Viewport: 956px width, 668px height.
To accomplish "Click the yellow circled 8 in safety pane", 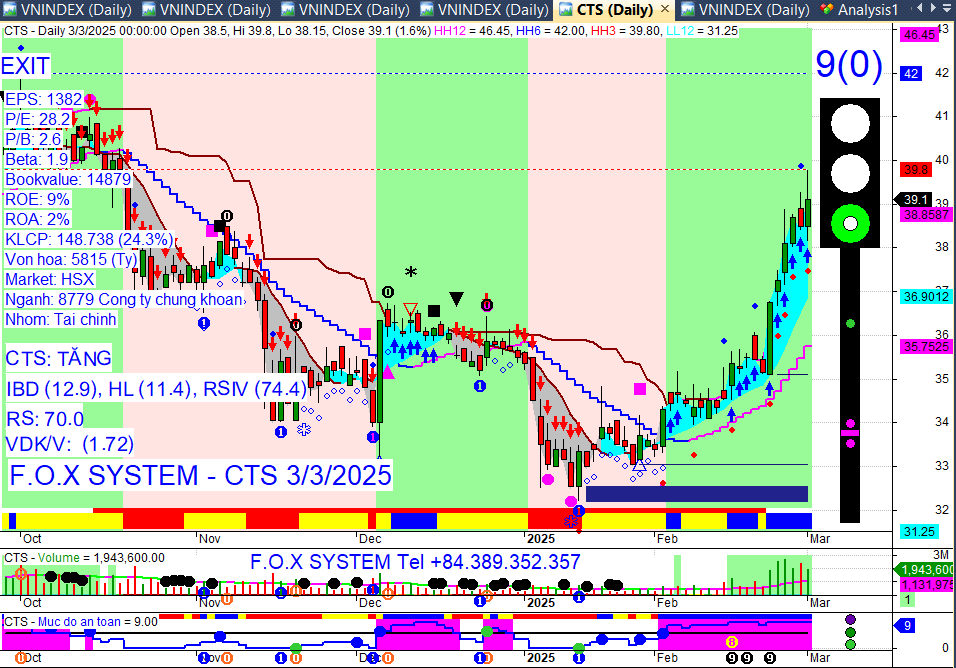I will point(732,642).
